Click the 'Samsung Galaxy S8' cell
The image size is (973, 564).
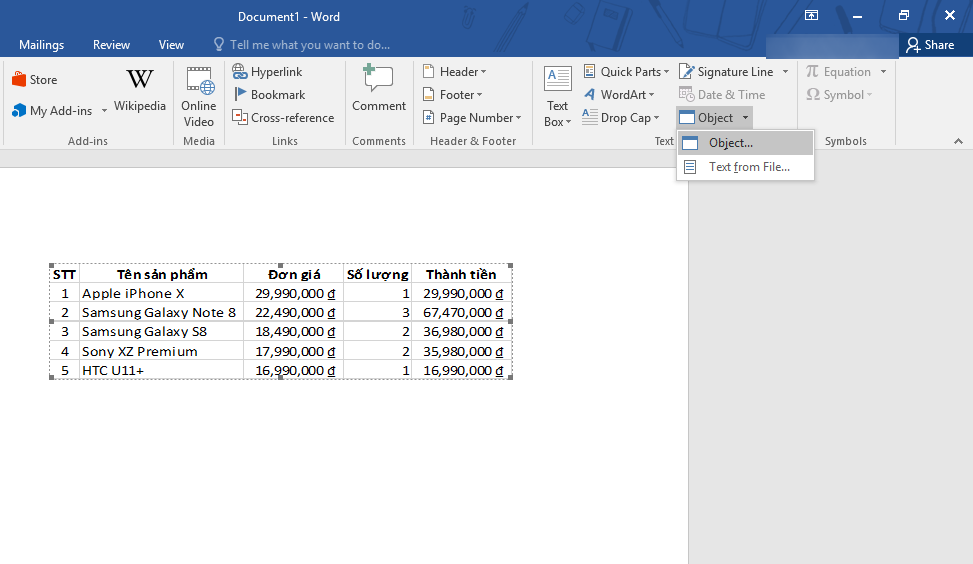click(161, 332)
